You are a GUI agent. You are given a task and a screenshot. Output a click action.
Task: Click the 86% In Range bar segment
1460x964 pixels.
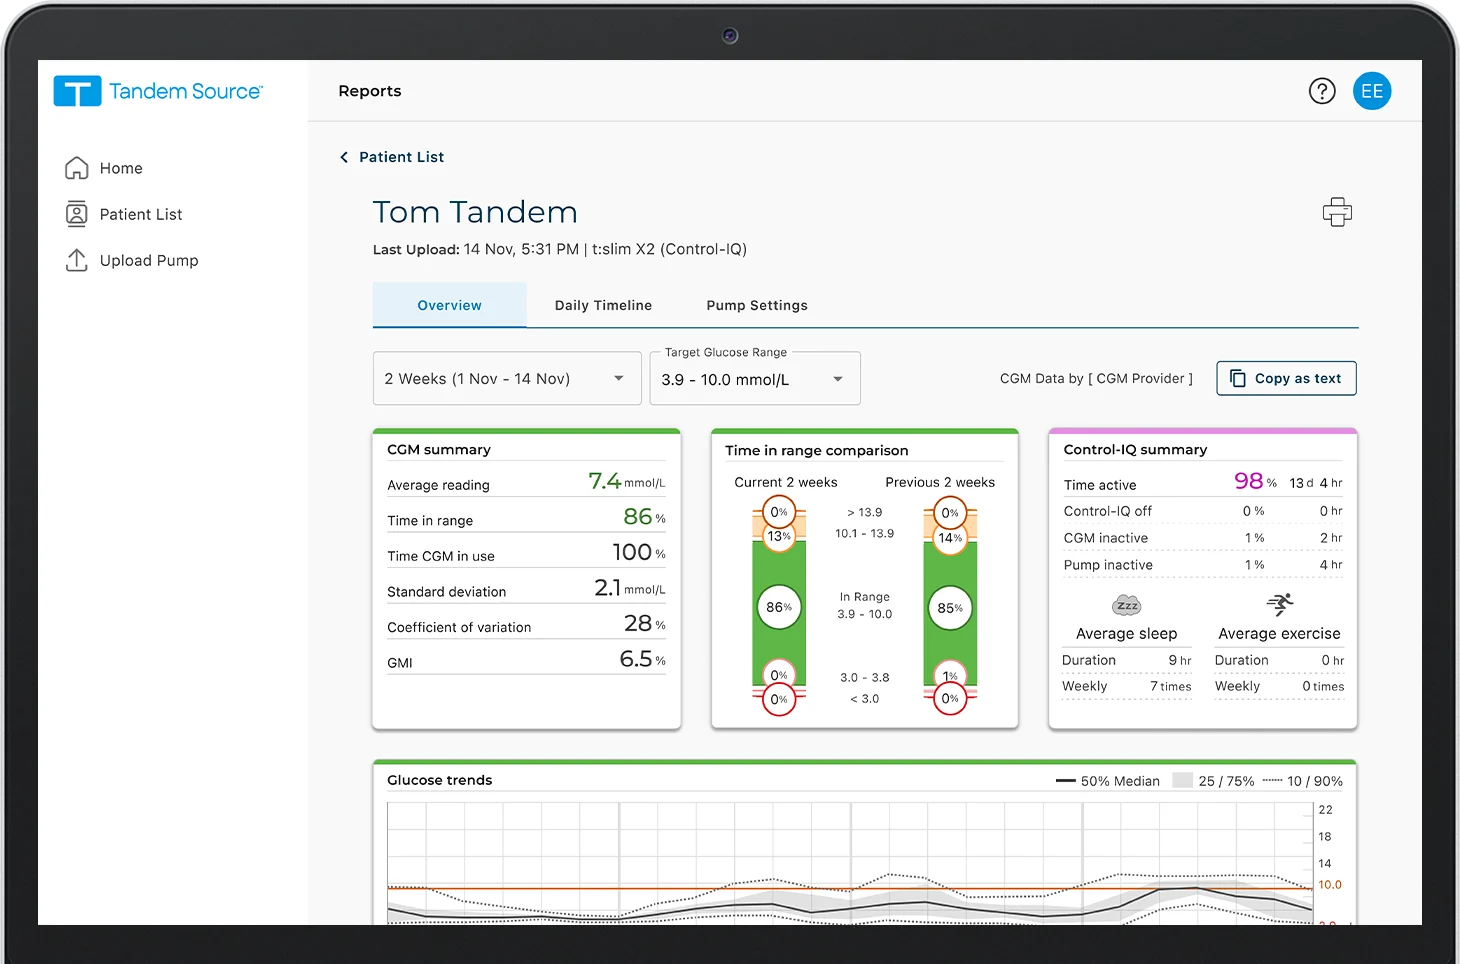pyautogui.click(x=779, y=606)
